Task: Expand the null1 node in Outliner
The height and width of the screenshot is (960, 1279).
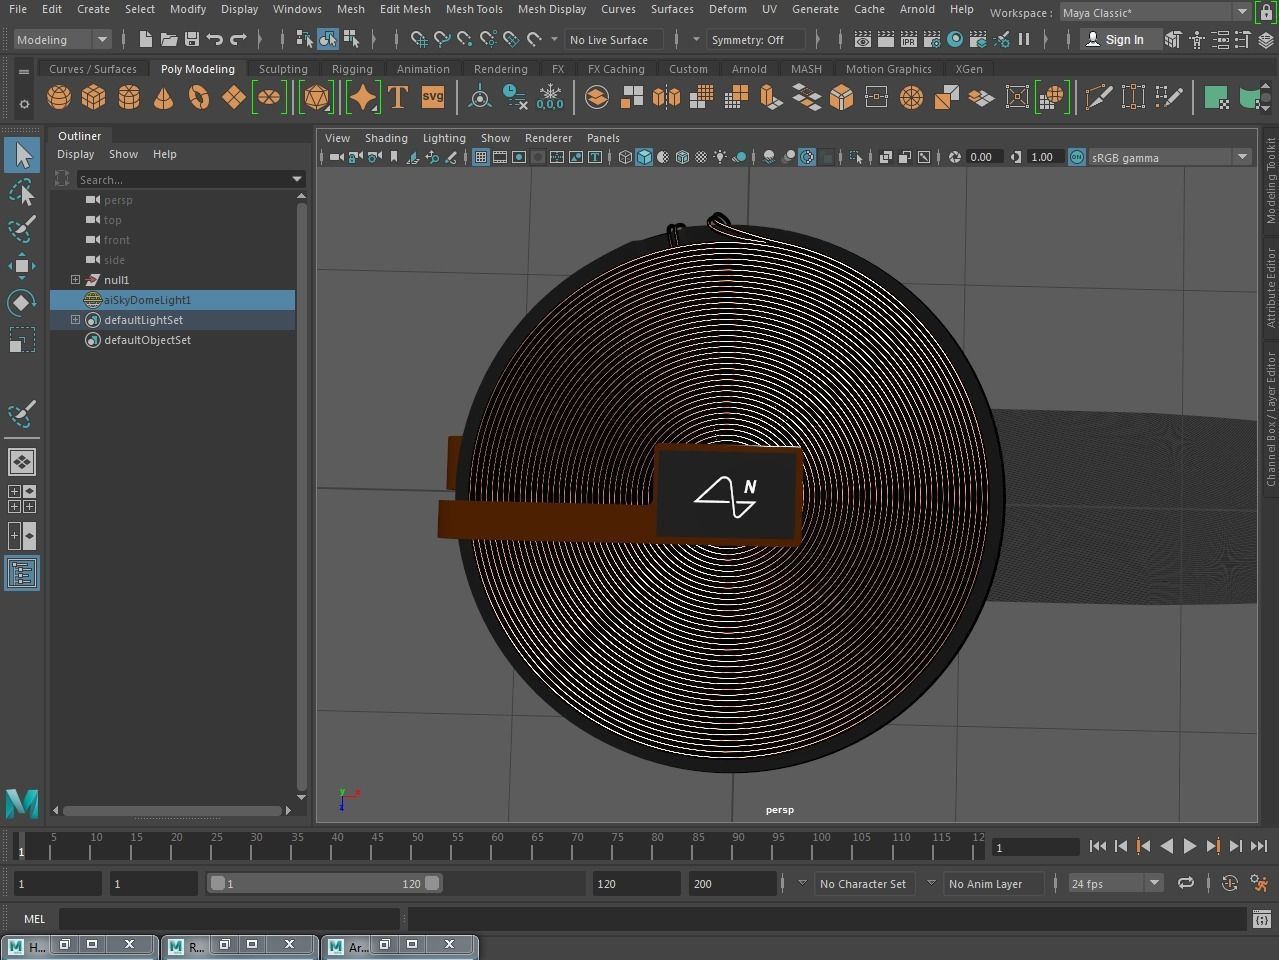Action: [x=75, y=280]
